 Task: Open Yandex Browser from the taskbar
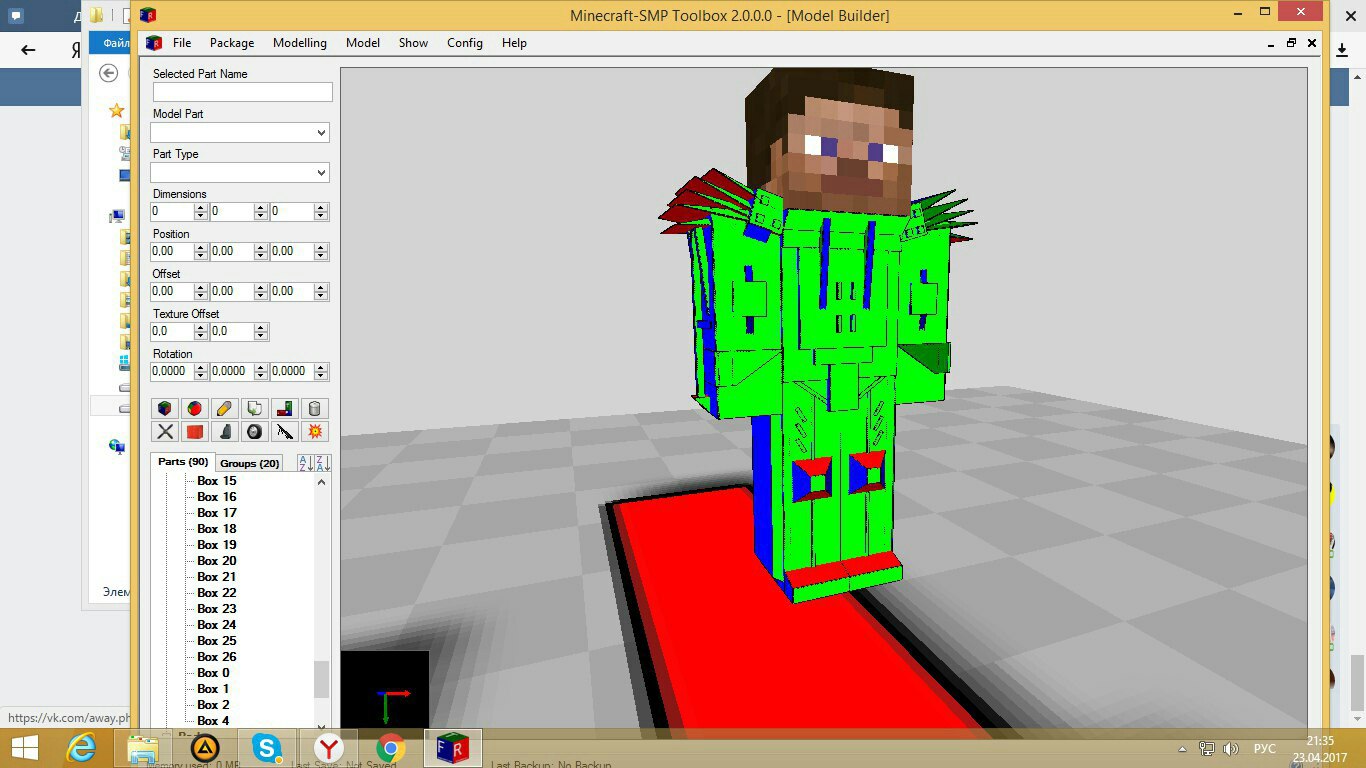tap(329, 748)
